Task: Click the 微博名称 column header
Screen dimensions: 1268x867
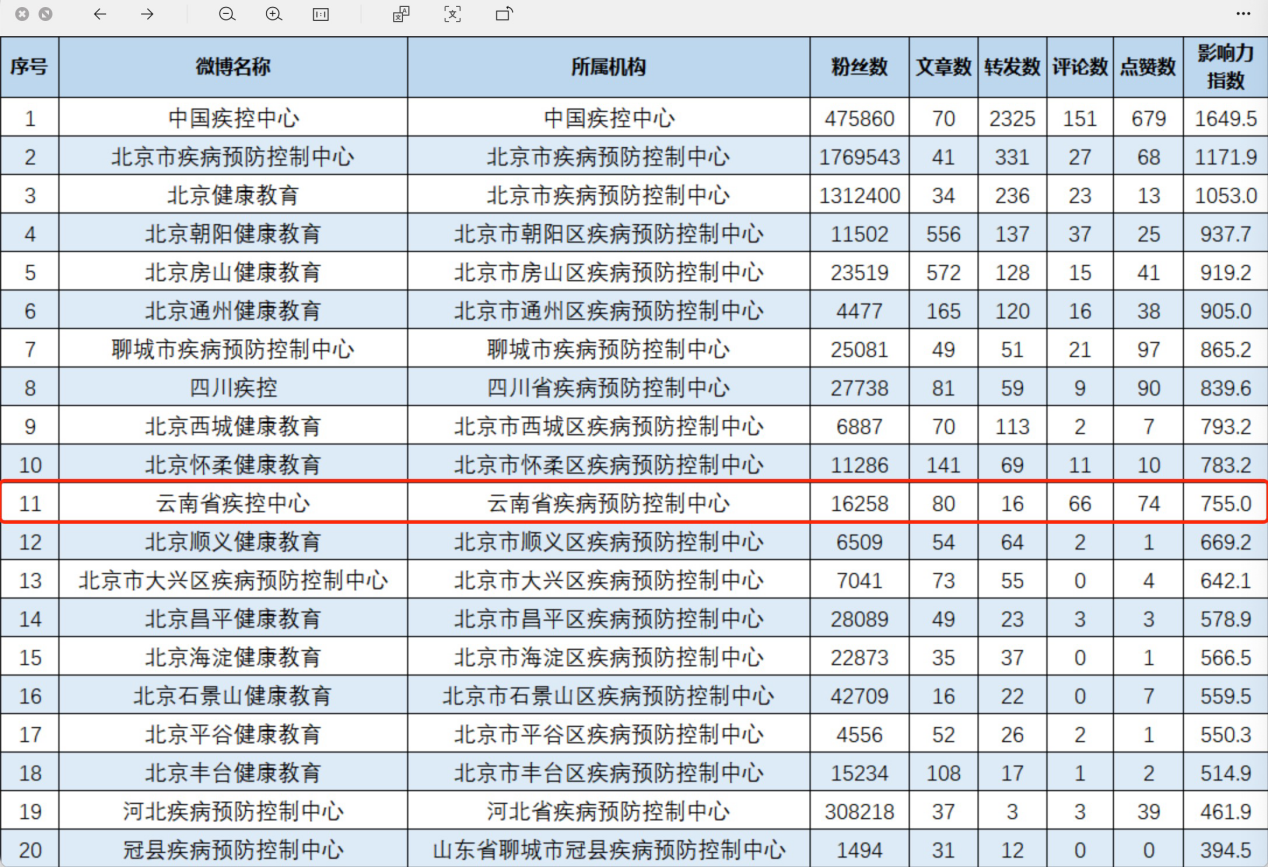Action: [x=233, y=68]
